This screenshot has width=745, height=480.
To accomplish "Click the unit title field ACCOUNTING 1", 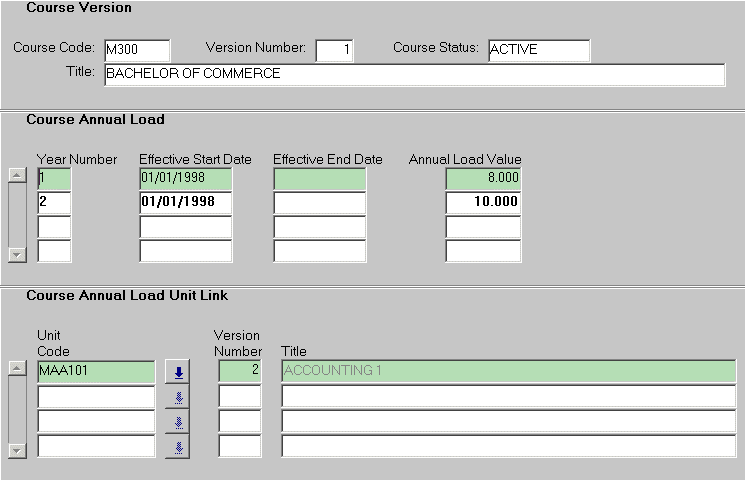I will pyautogui.click(x=508, y=372).
